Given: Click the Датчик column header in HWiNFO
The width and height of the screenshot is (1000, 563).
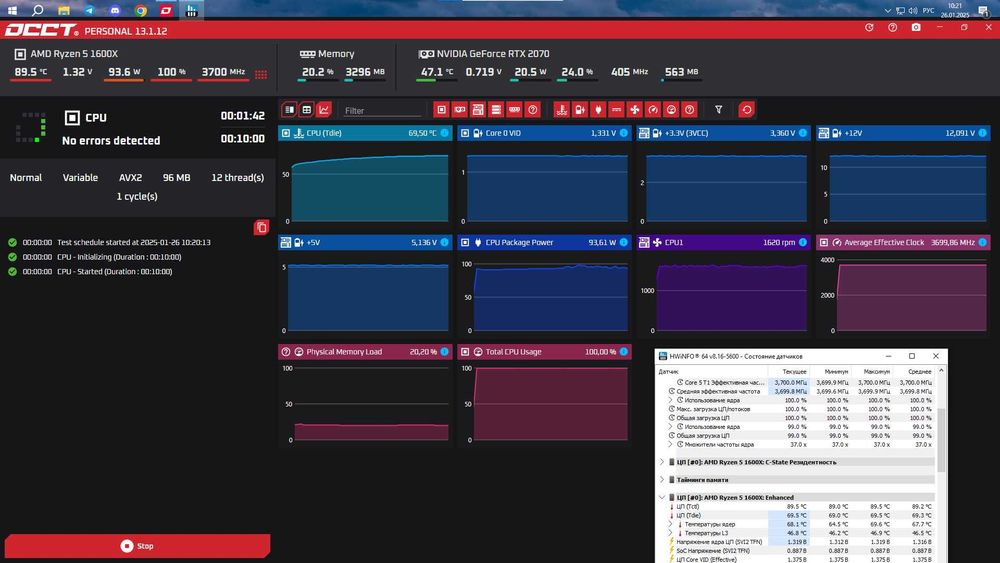Looking at the screenshot, I should pyautogui.click(x=712, y=371).
